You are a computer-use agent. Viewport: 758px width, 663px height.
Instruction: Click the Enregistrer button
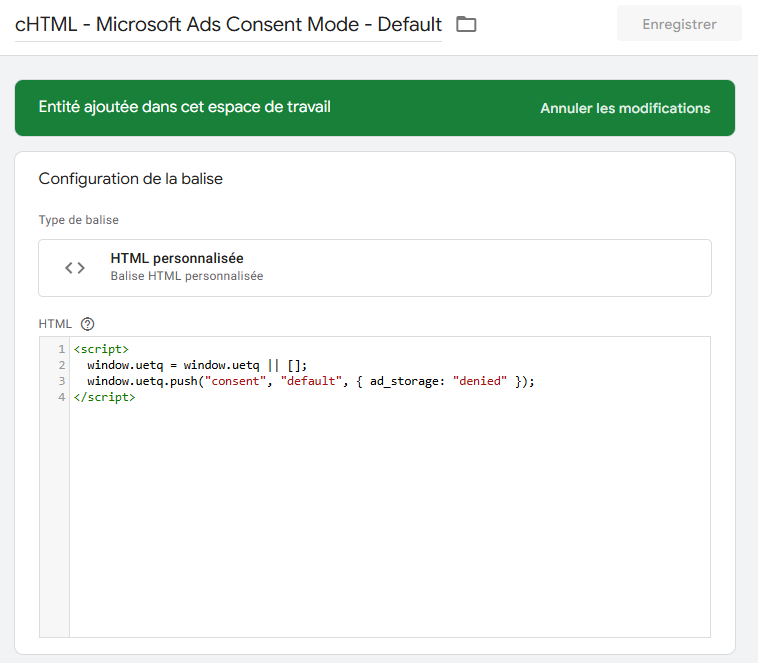click(679, 23)
